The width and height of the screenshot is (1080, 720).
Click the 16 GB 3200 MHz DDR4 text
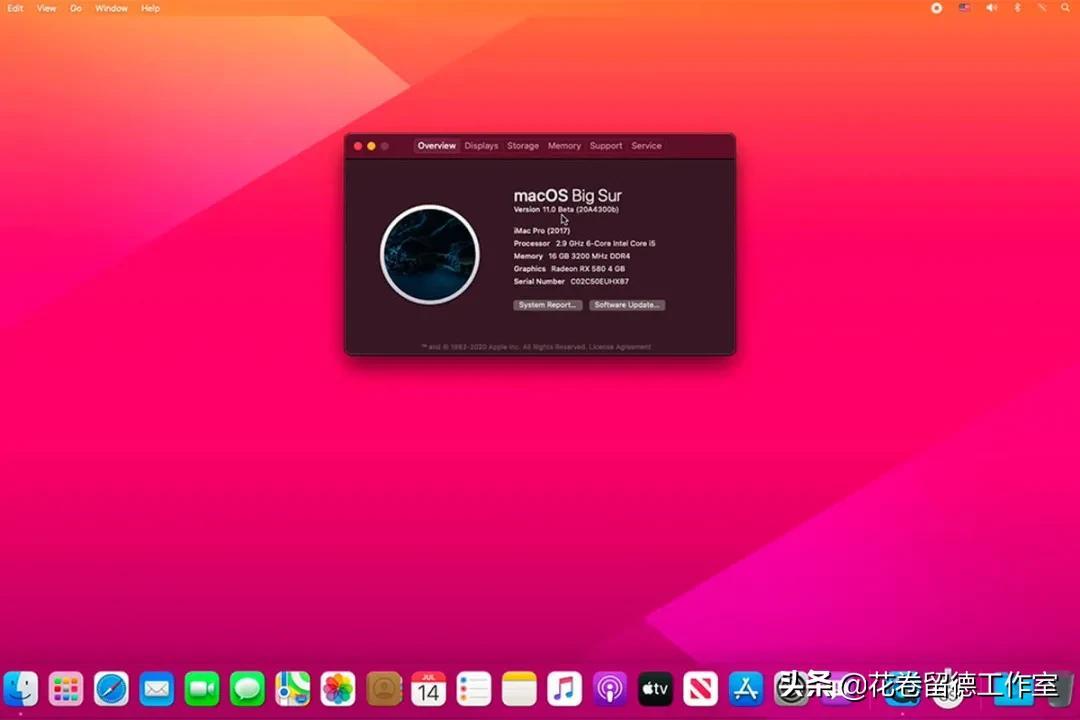[589, 256]
